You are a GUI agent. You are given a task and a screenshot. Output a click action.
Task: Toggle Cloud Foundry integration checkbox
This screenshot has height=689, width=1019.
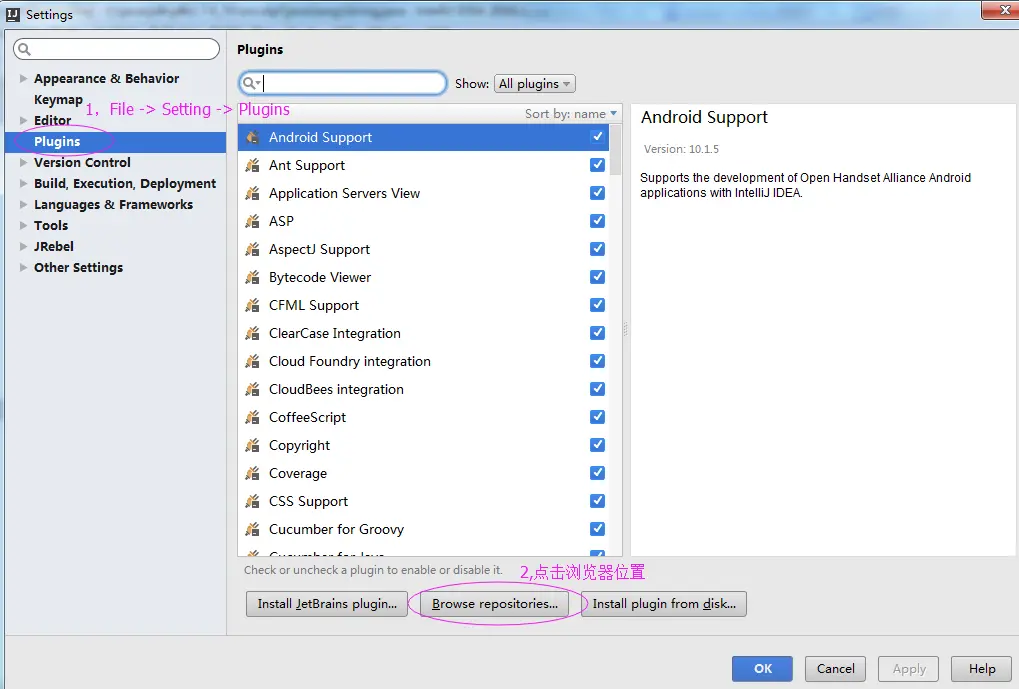(x=597, y=360)
